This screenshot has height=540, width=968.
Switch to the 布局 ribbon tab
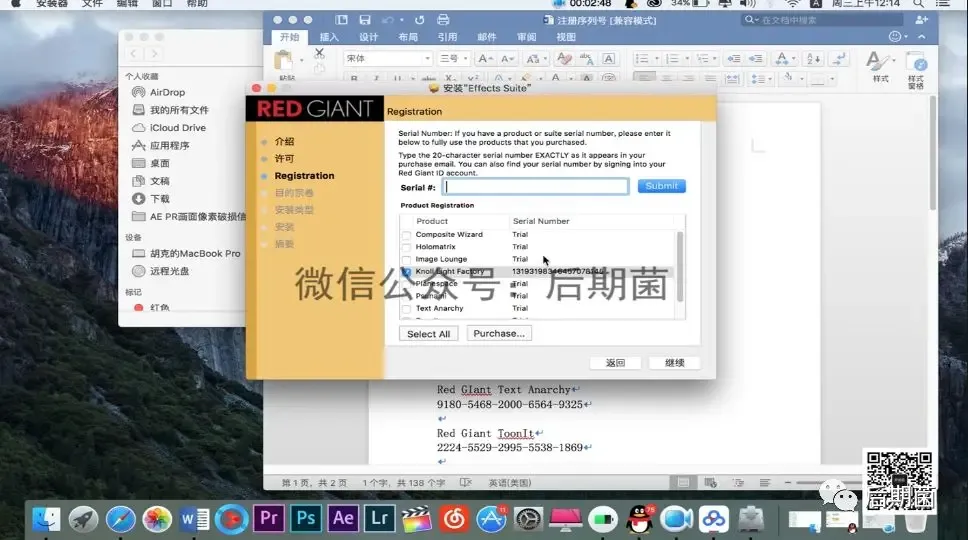(x=408, y=37)
